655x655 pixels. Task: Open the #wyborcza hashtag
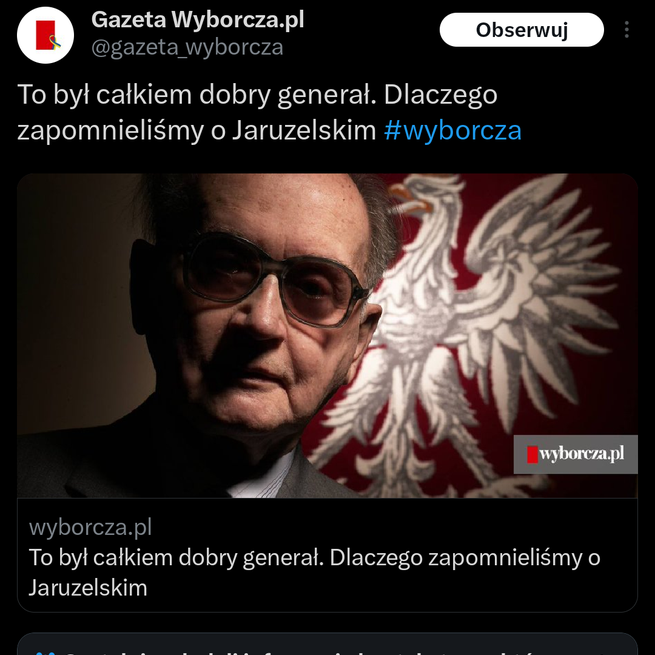coord(453,130)
